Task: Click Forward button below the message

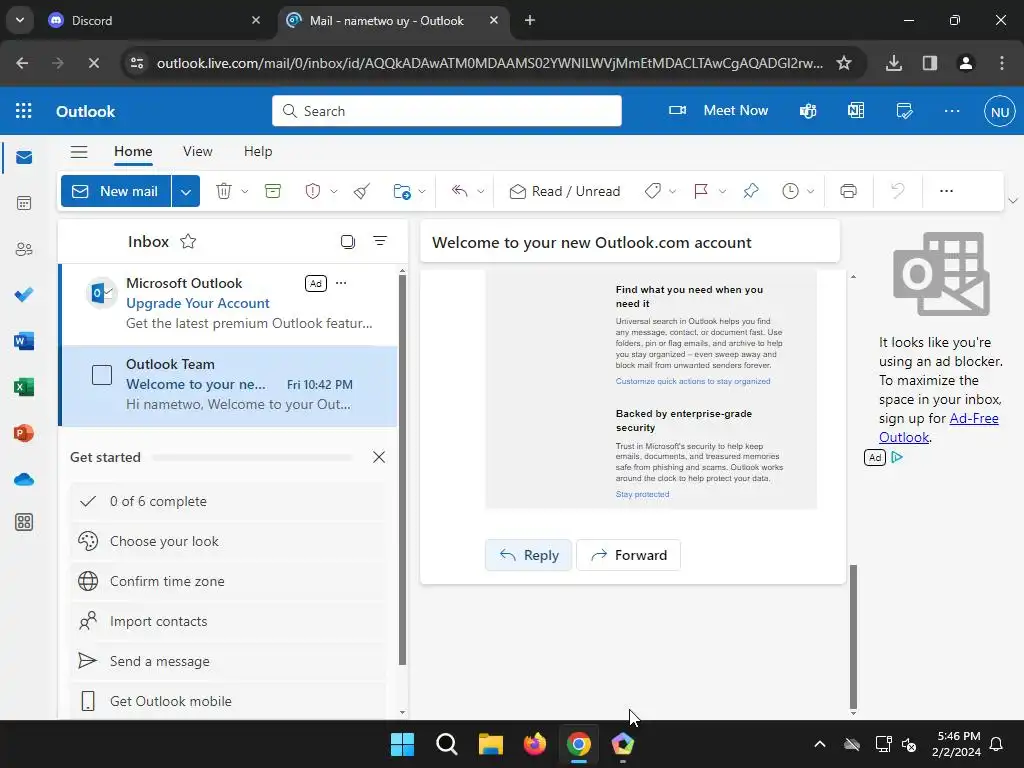Action: pos(628,555)
